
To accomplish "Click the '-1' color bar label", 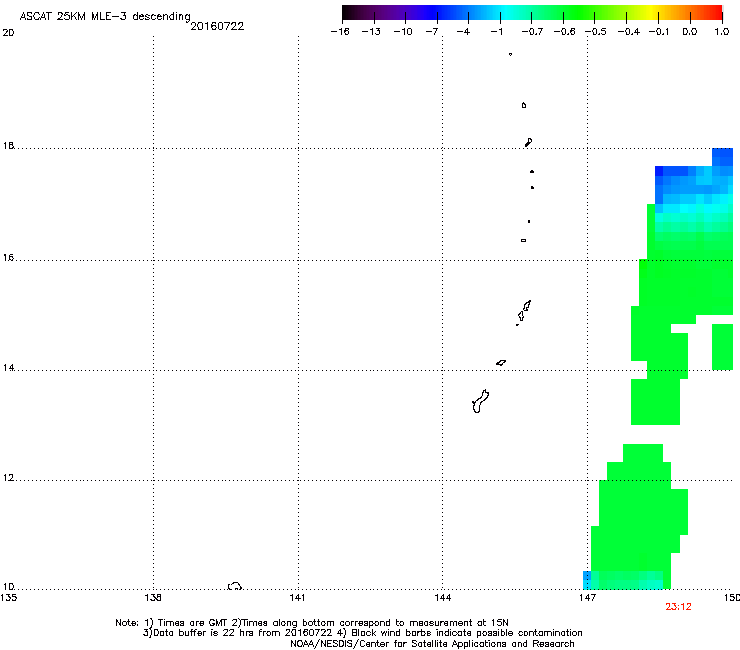I will 496,32.
